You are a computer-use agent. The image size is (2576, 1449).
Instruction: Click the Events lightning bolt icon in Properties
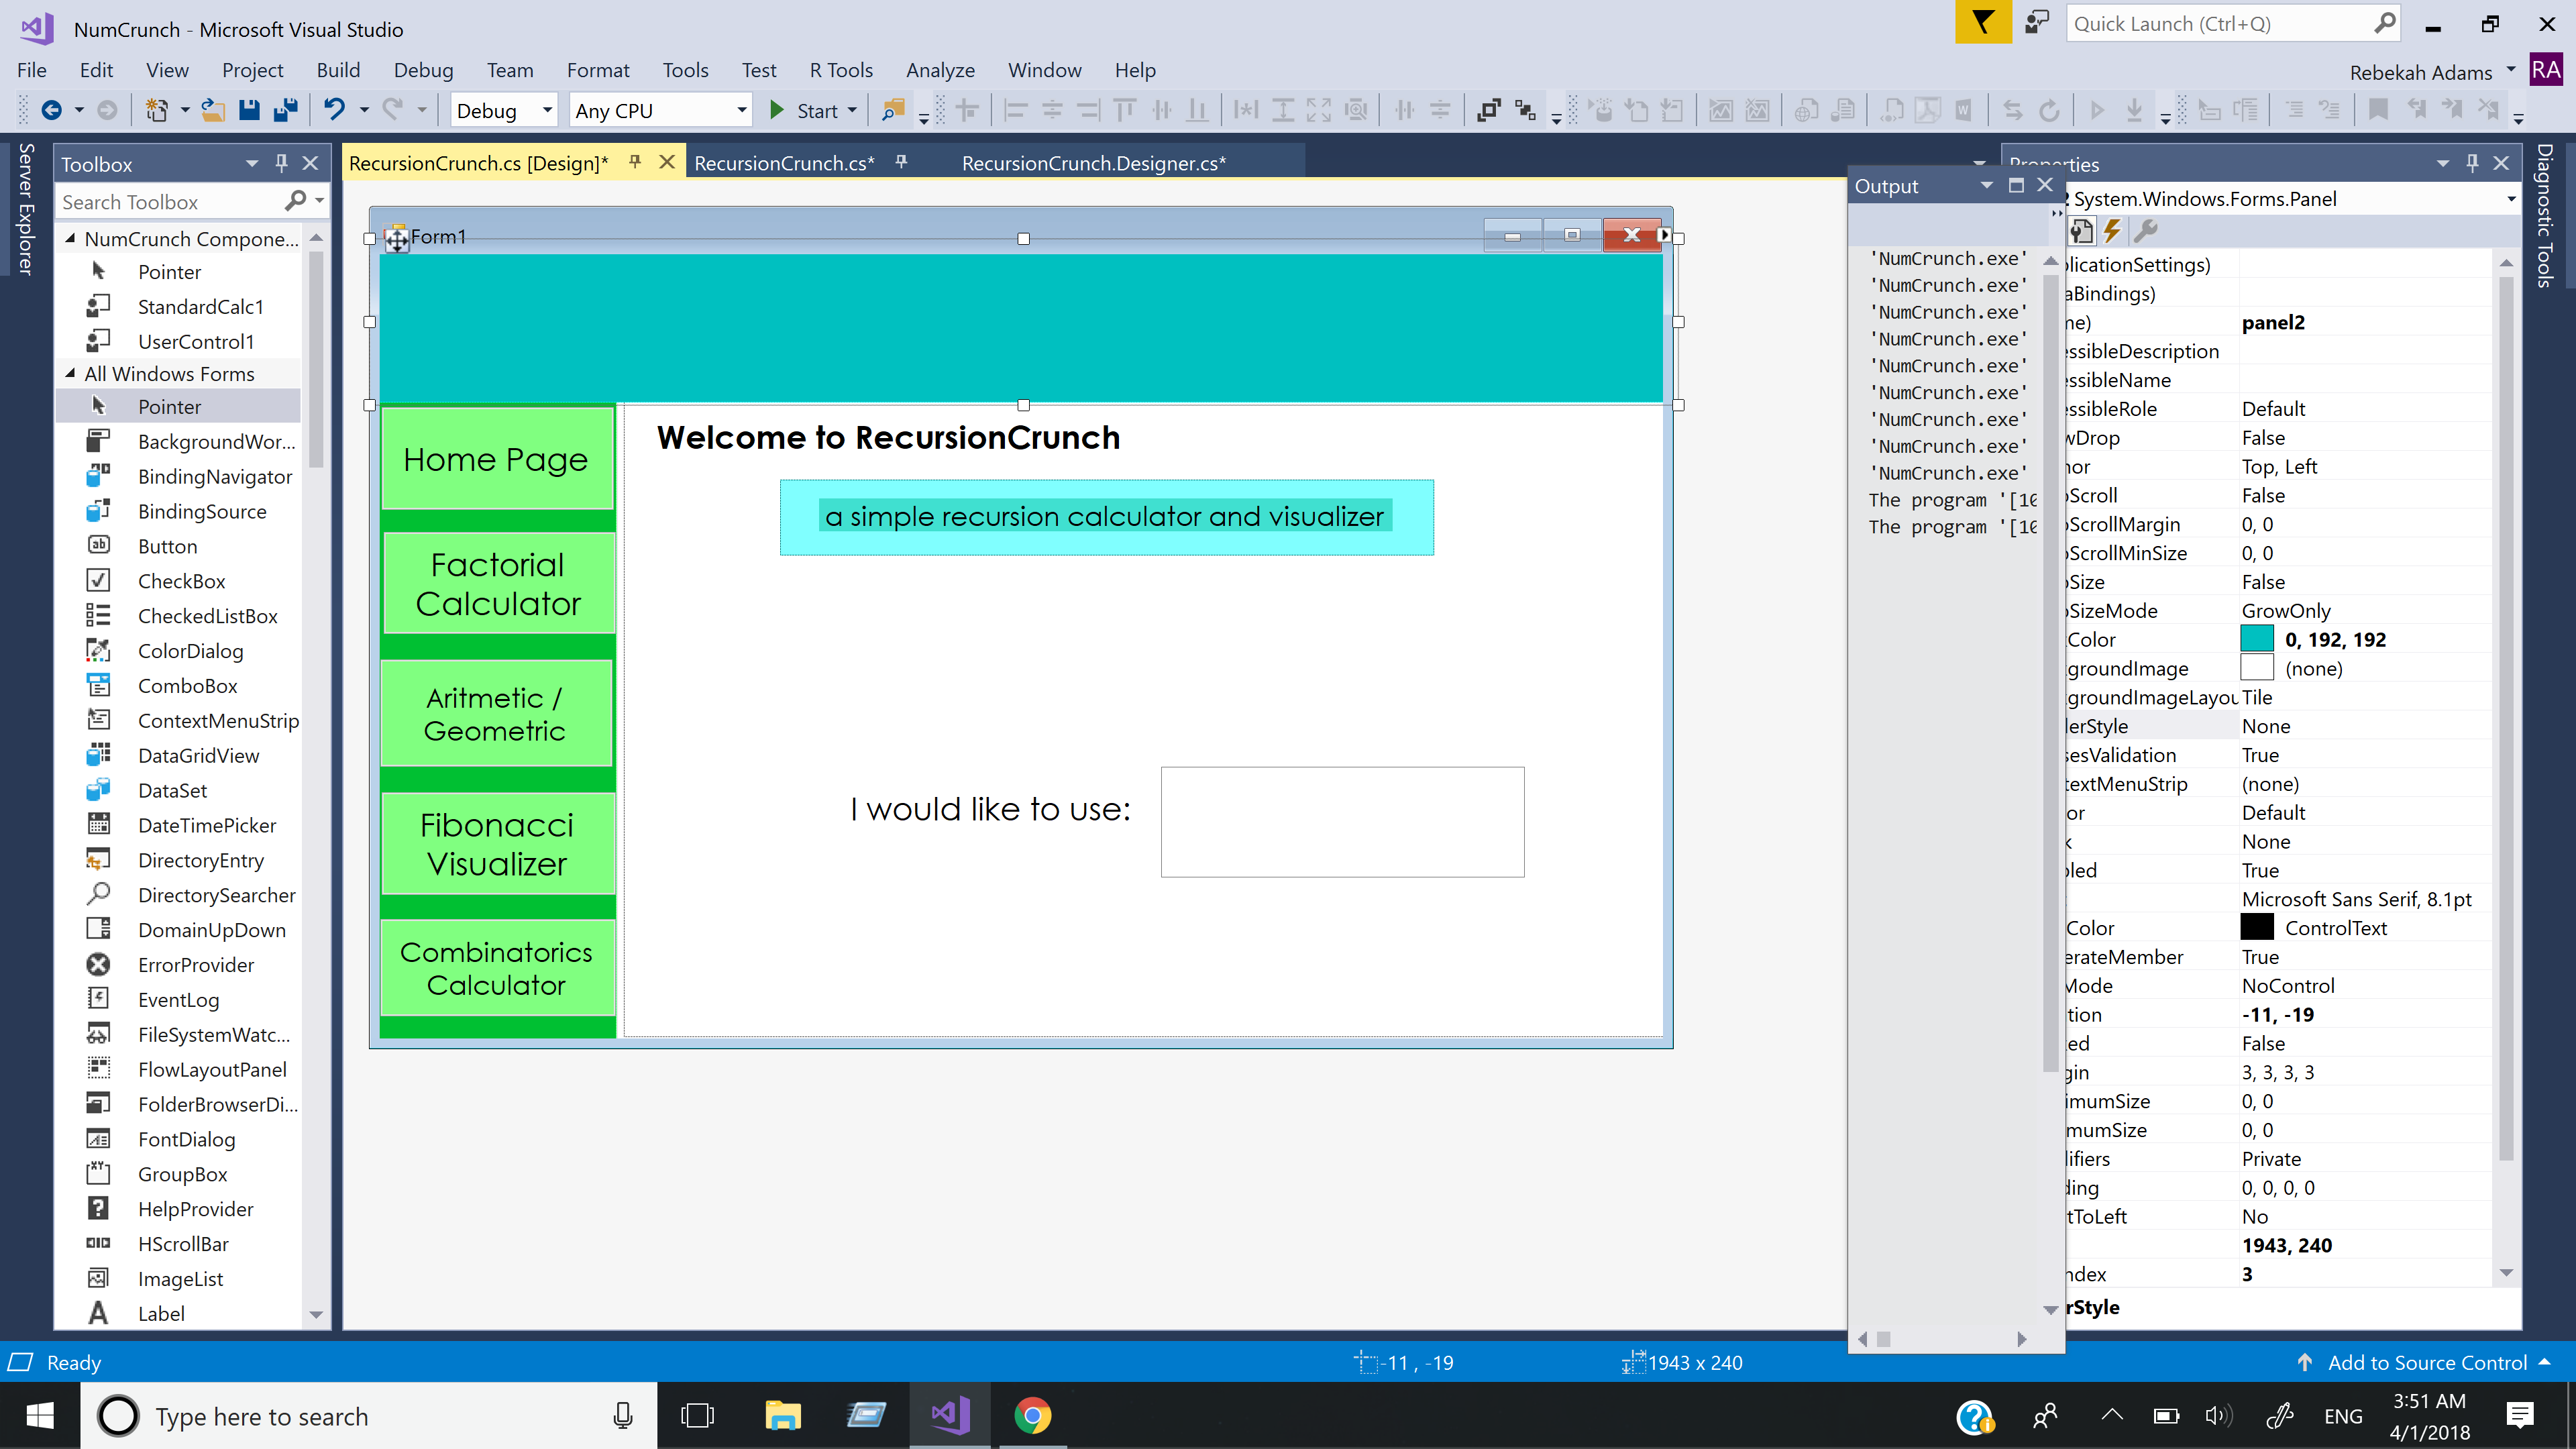tap(2112, 232)
